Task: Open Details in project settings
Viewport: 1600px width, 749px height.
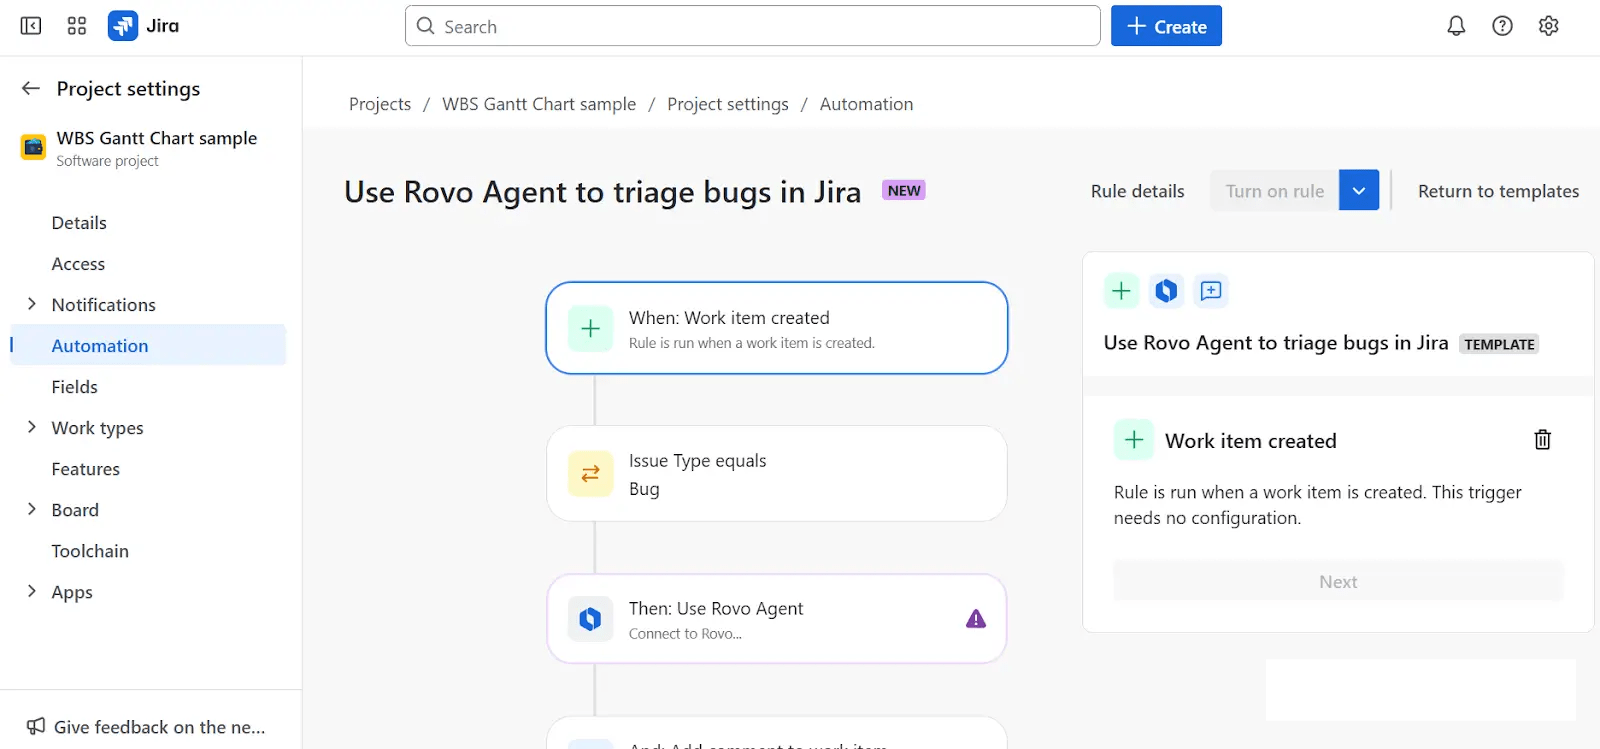Action: click(79, 223)
